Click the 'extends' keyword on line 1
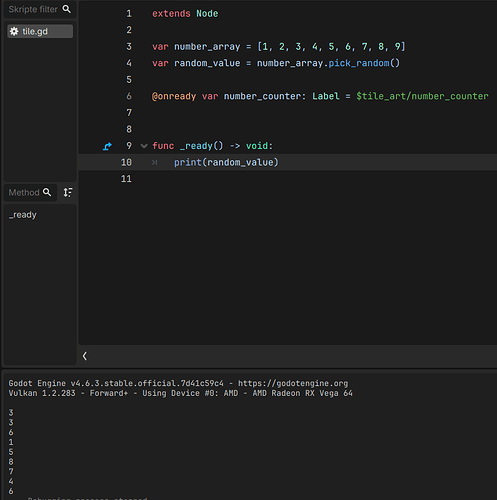 pos(171,14)
